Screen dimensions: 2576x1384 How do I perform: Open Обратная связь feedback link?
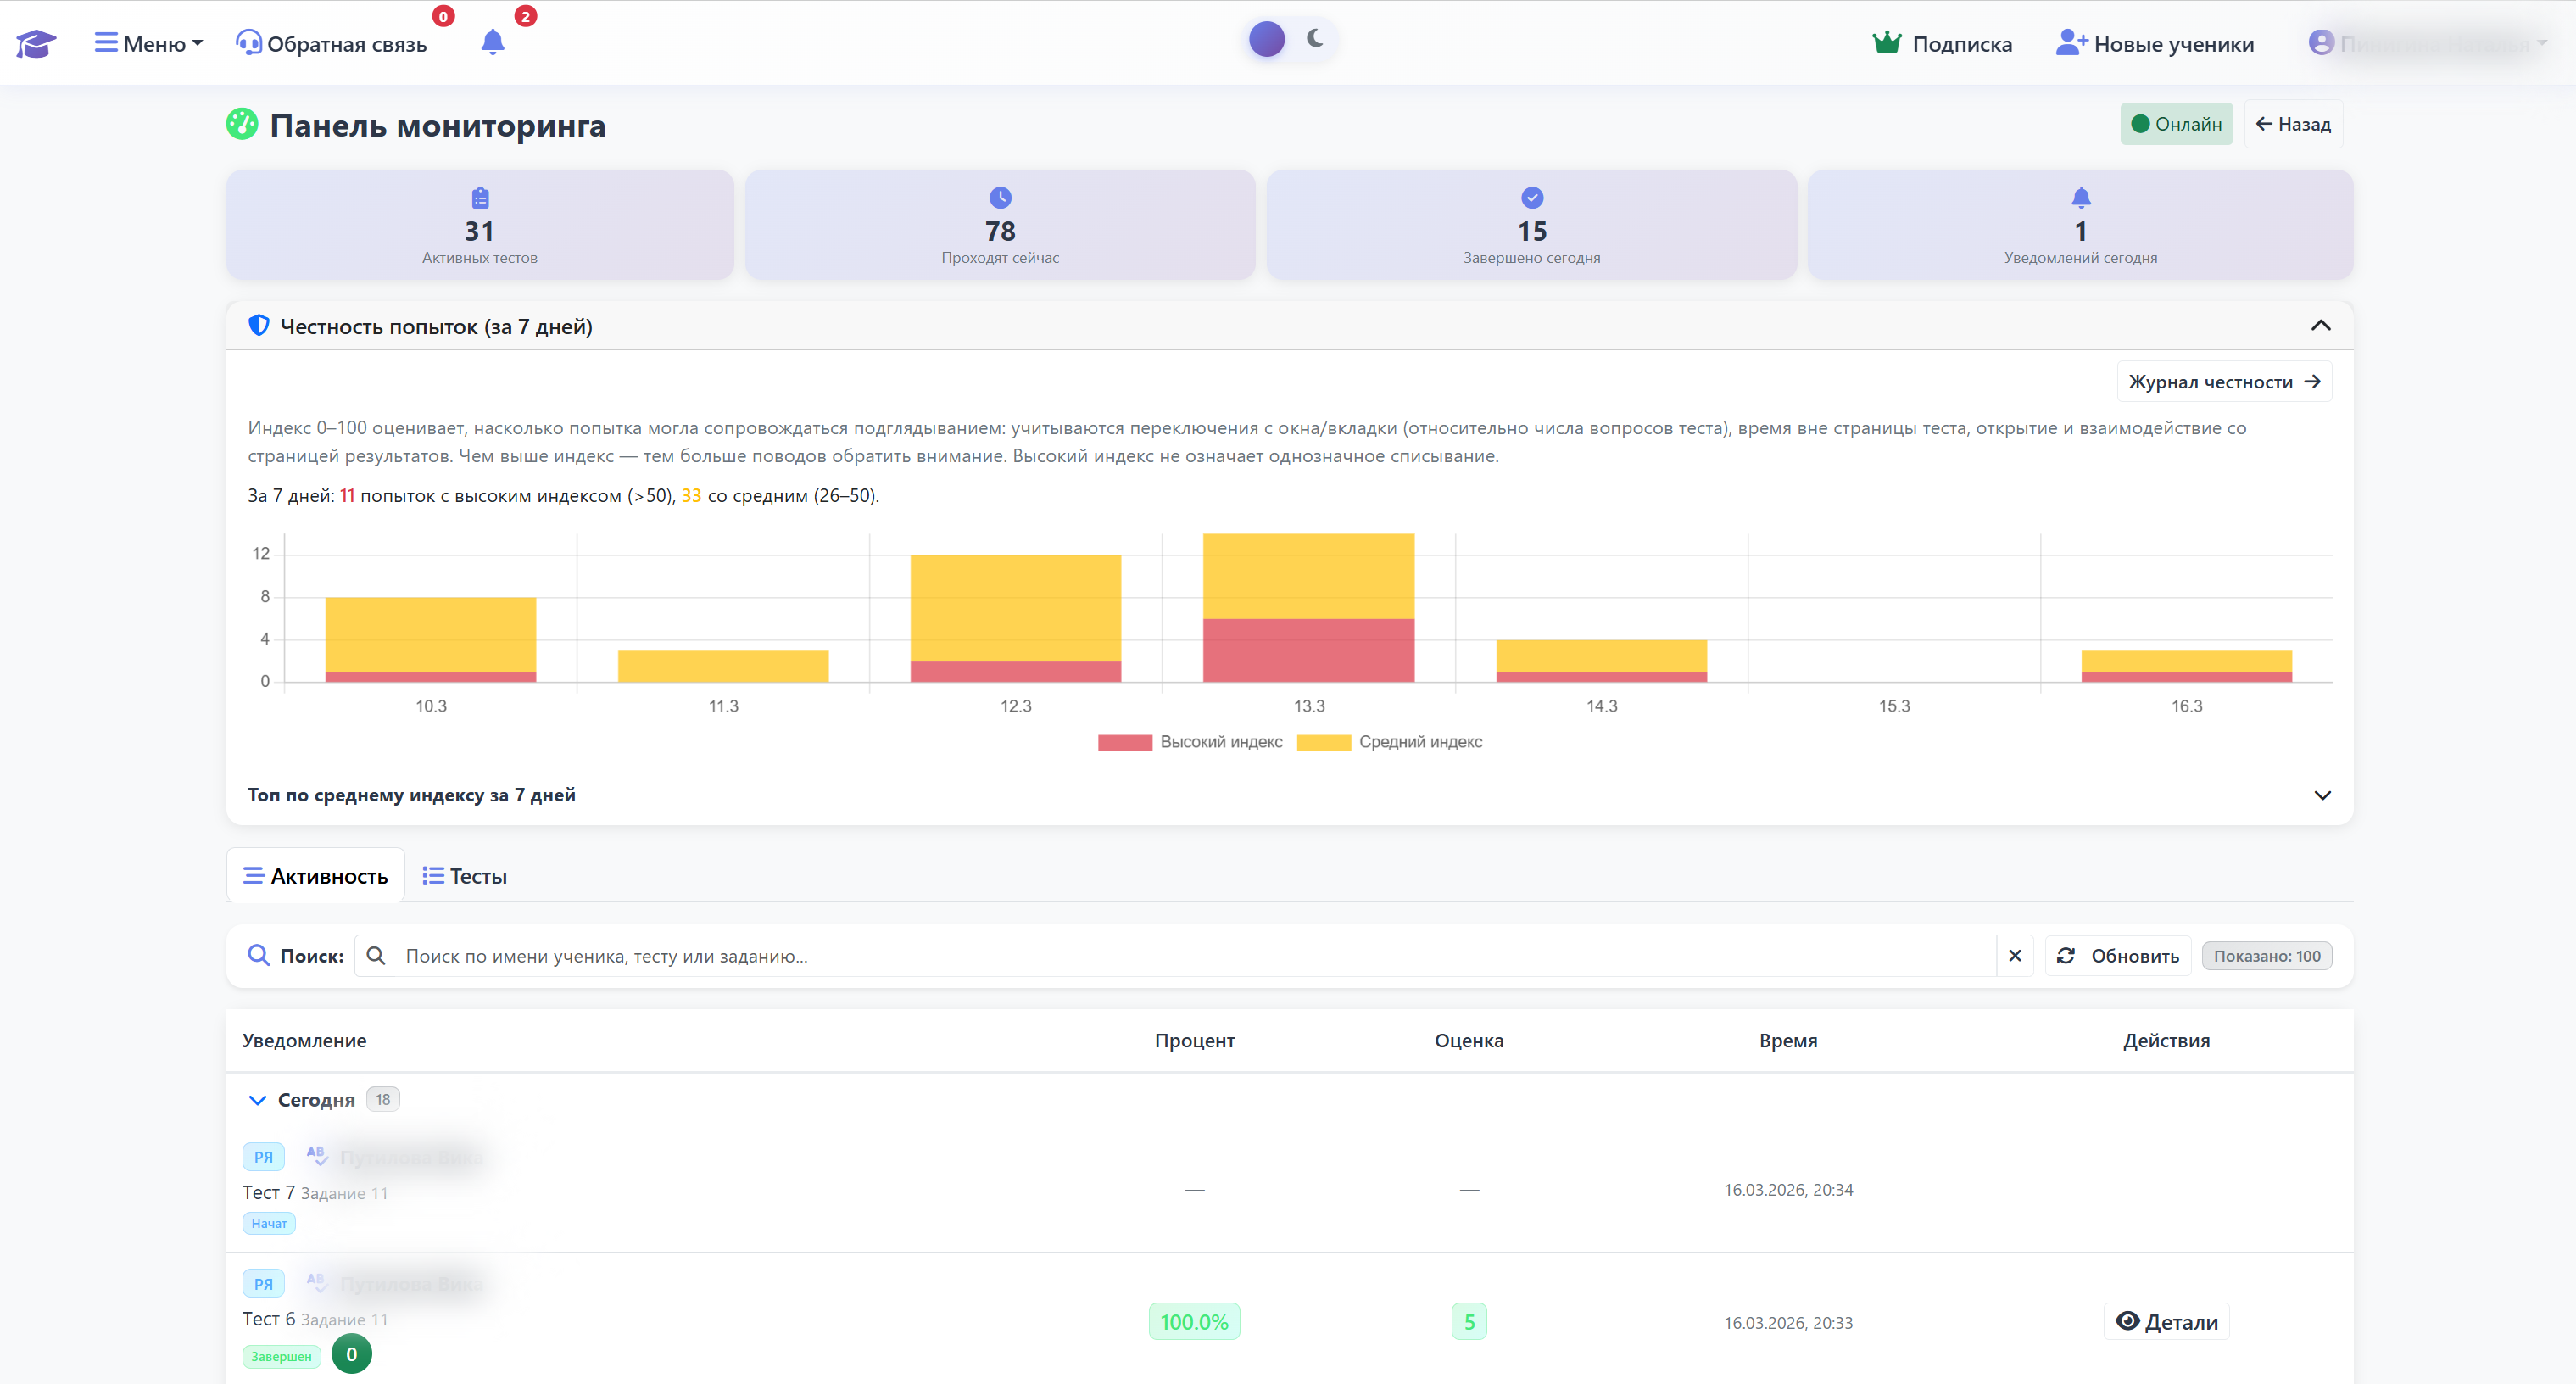pos(331,44)
